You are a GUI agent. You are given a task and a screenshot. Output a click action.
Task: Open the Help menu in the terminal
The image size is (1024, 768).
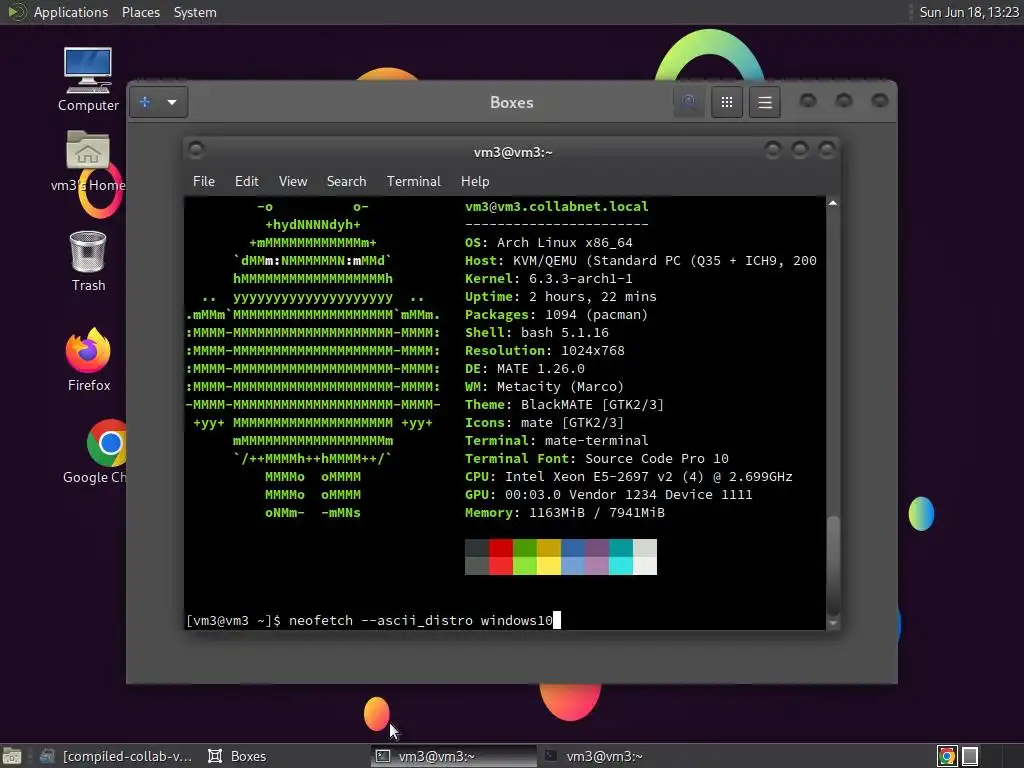pyautogui.click(x=475, y=181)
